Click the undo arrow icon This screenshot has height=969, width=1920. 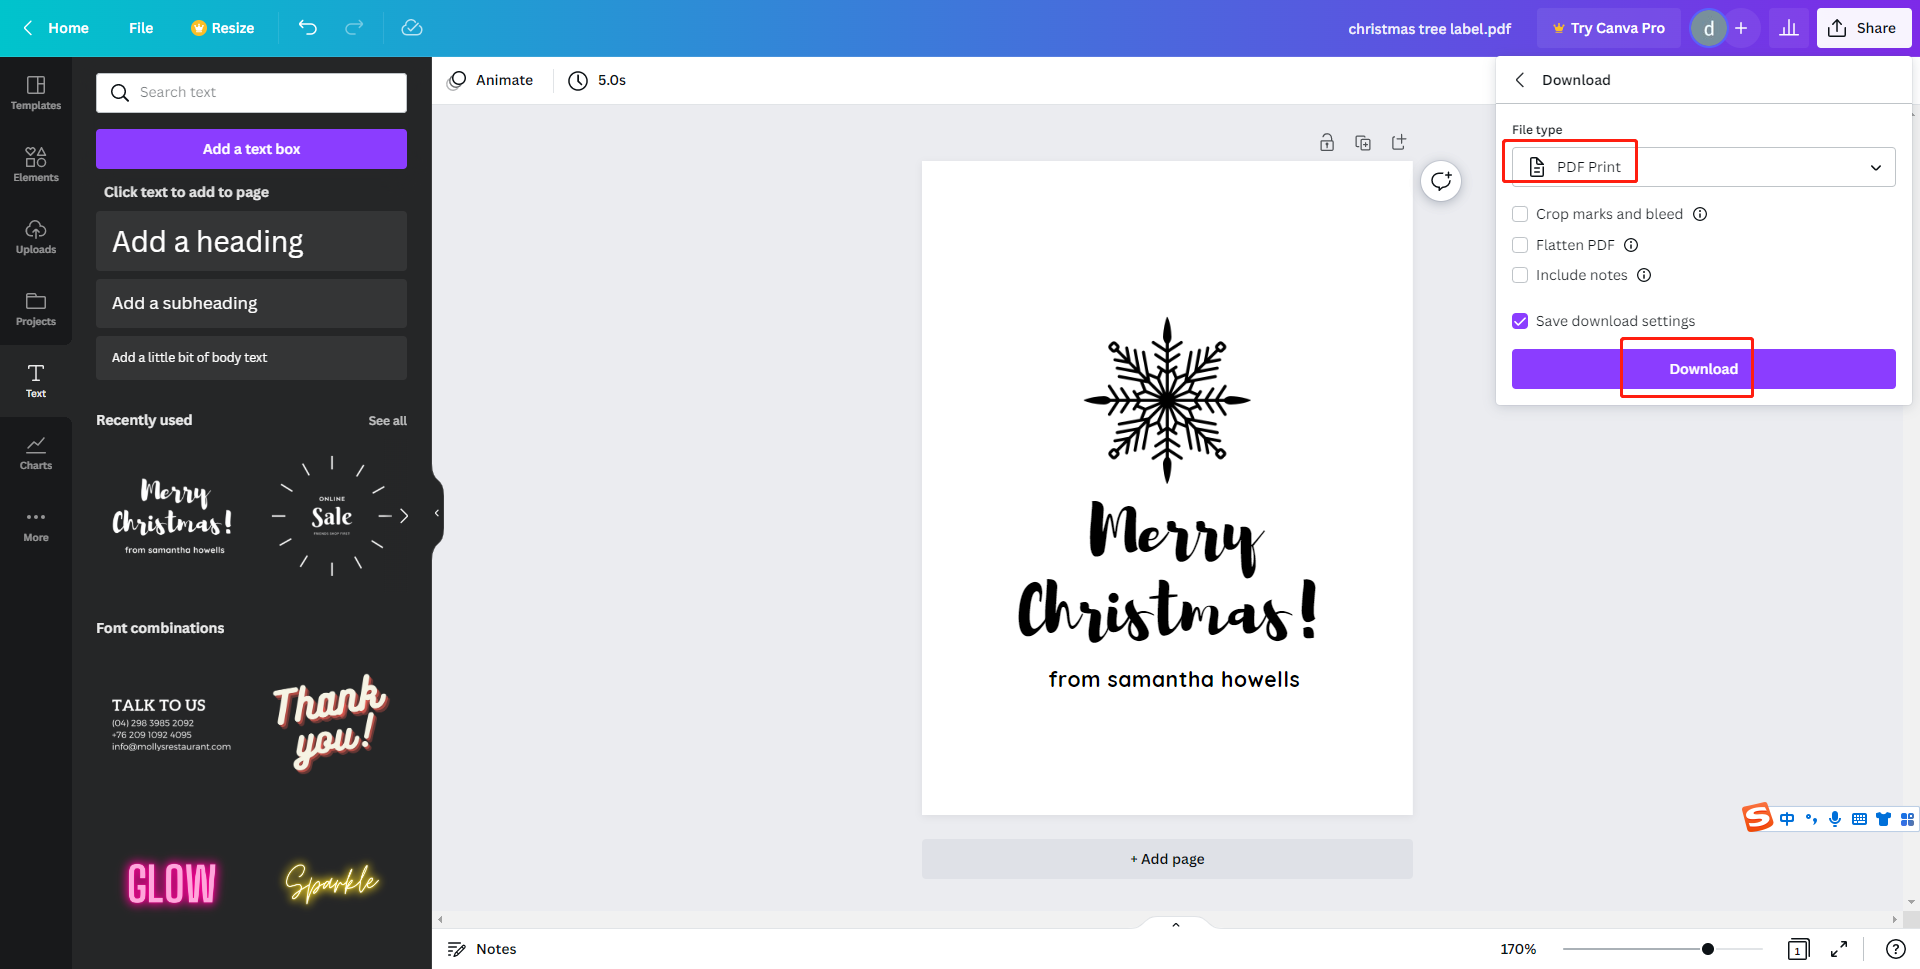pos(308,28)
